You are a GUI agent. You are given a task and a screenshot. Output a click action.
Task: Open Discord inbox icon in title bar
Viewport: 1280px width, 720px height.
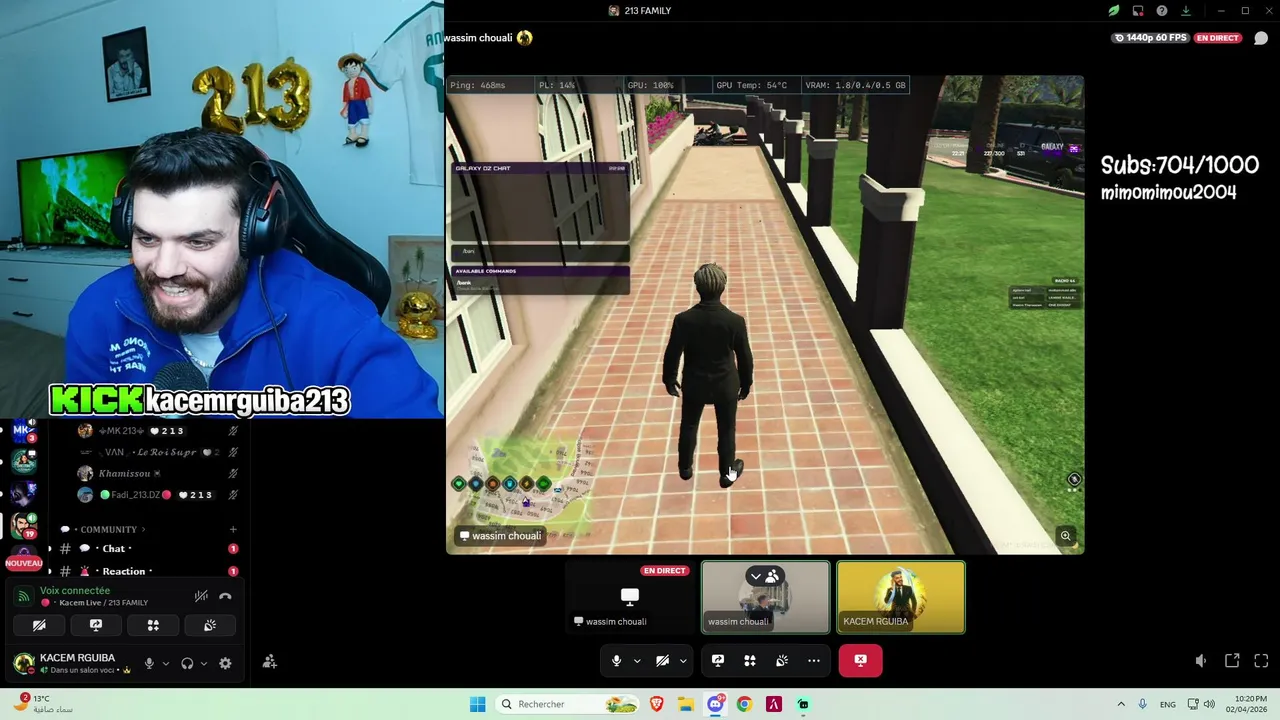(1138, 11)
